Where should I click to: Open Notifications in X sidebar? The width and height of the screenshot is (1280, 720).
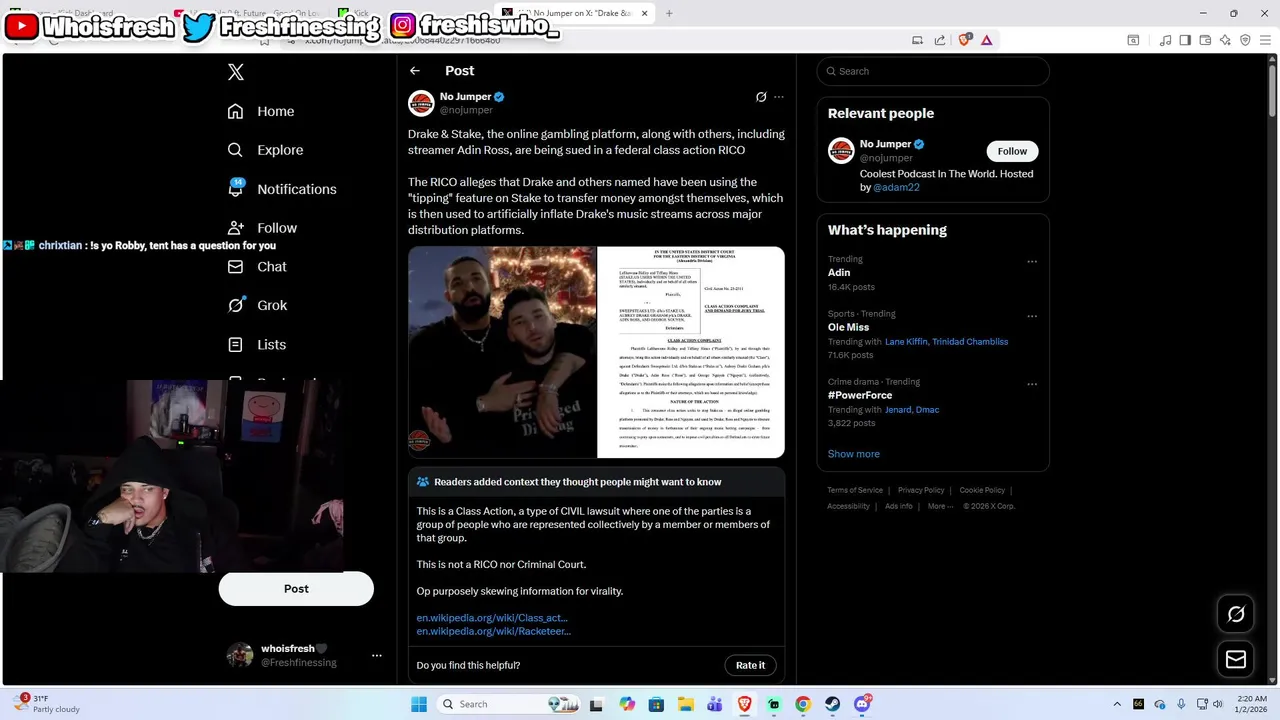coord(282,189)
